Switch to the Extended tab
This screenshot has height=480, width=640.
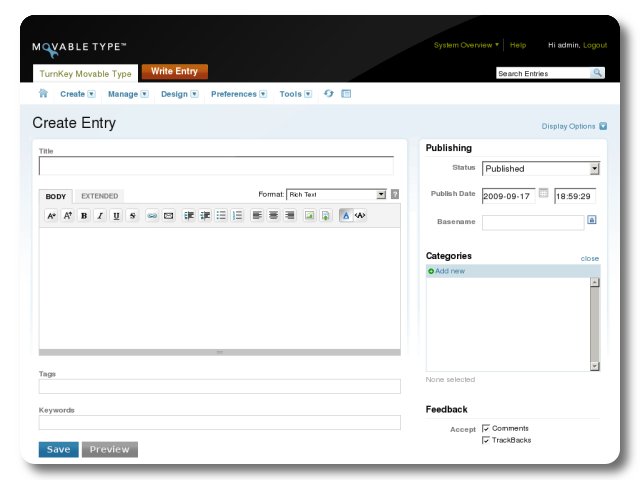[x=99, y=196]
